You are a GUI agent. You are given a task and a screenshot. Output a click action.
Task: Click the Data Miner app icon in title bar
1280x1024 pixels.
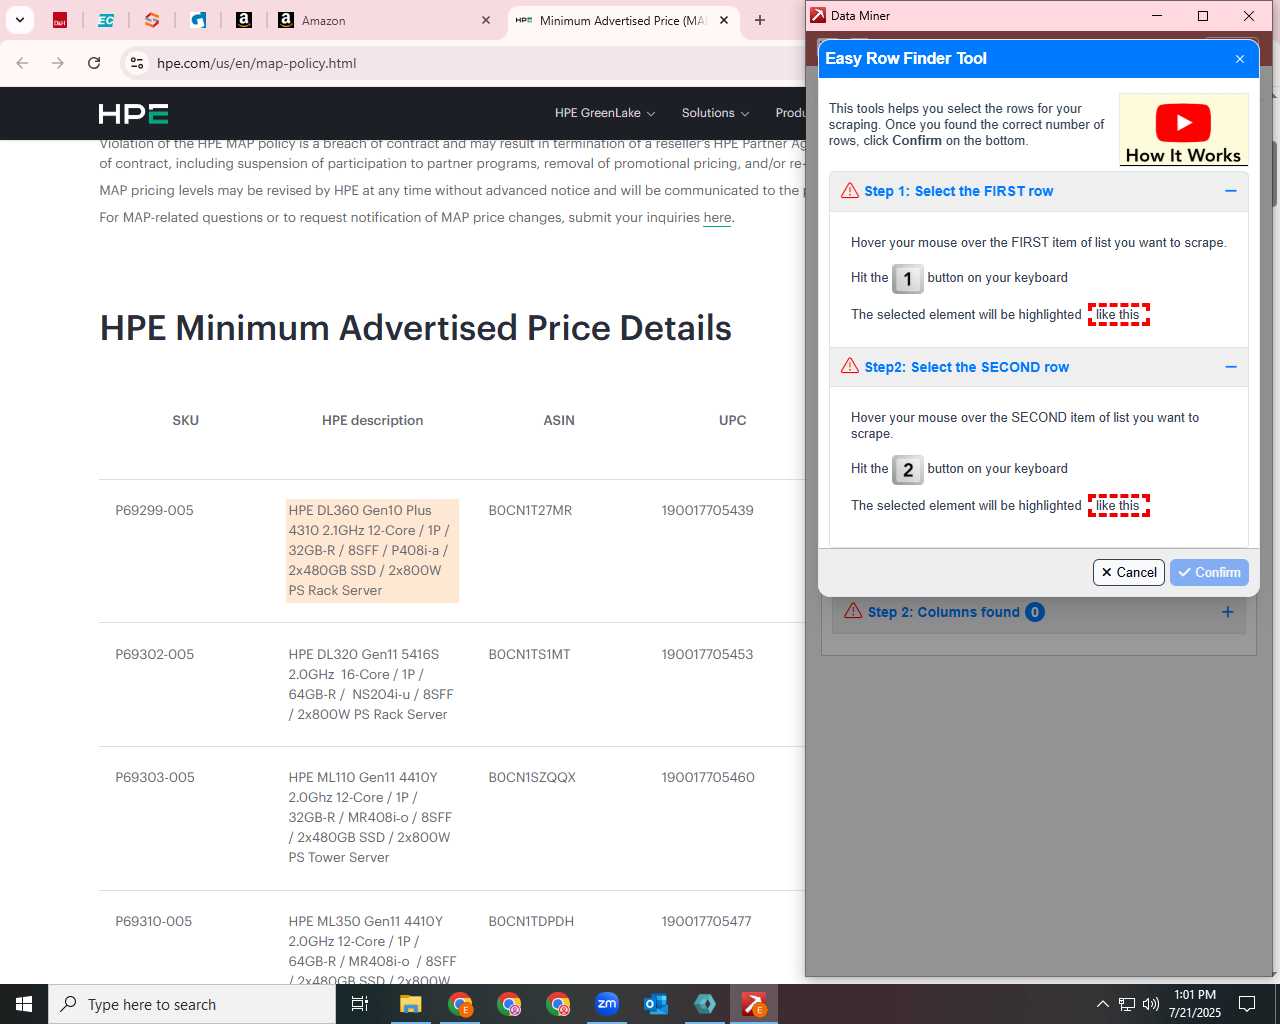[x=818, y=15]
